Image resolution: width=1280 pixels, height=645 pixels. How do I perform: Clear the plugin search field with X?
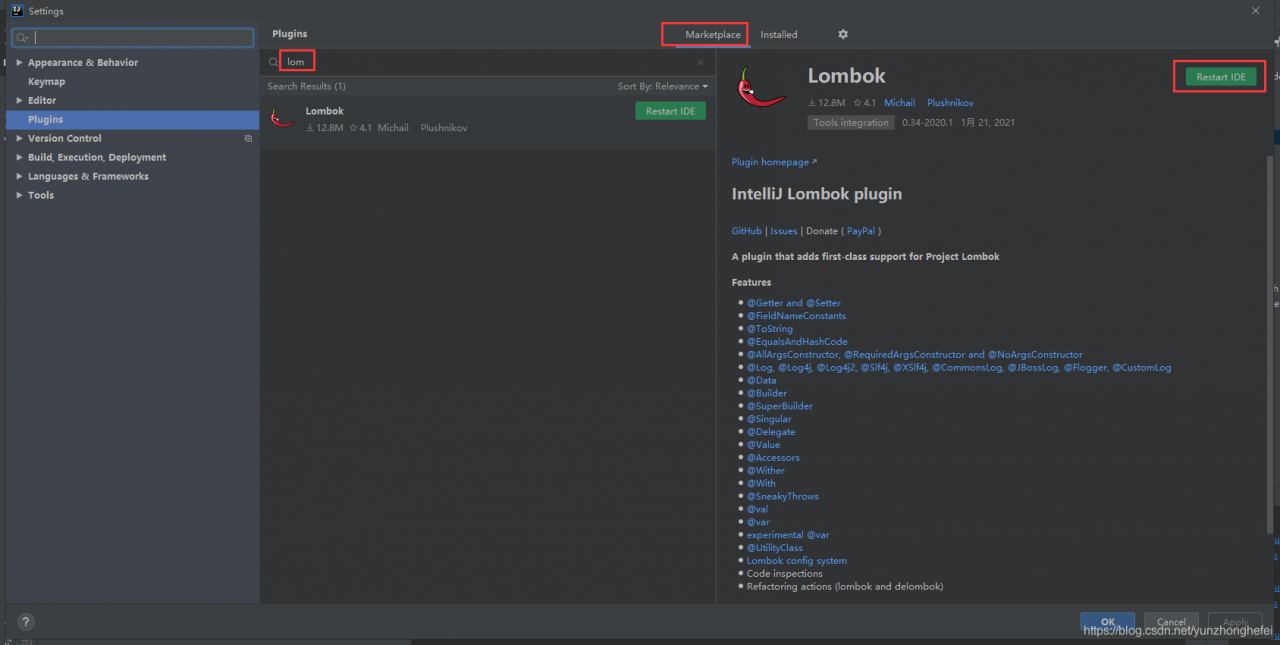(x=700, y=62)
